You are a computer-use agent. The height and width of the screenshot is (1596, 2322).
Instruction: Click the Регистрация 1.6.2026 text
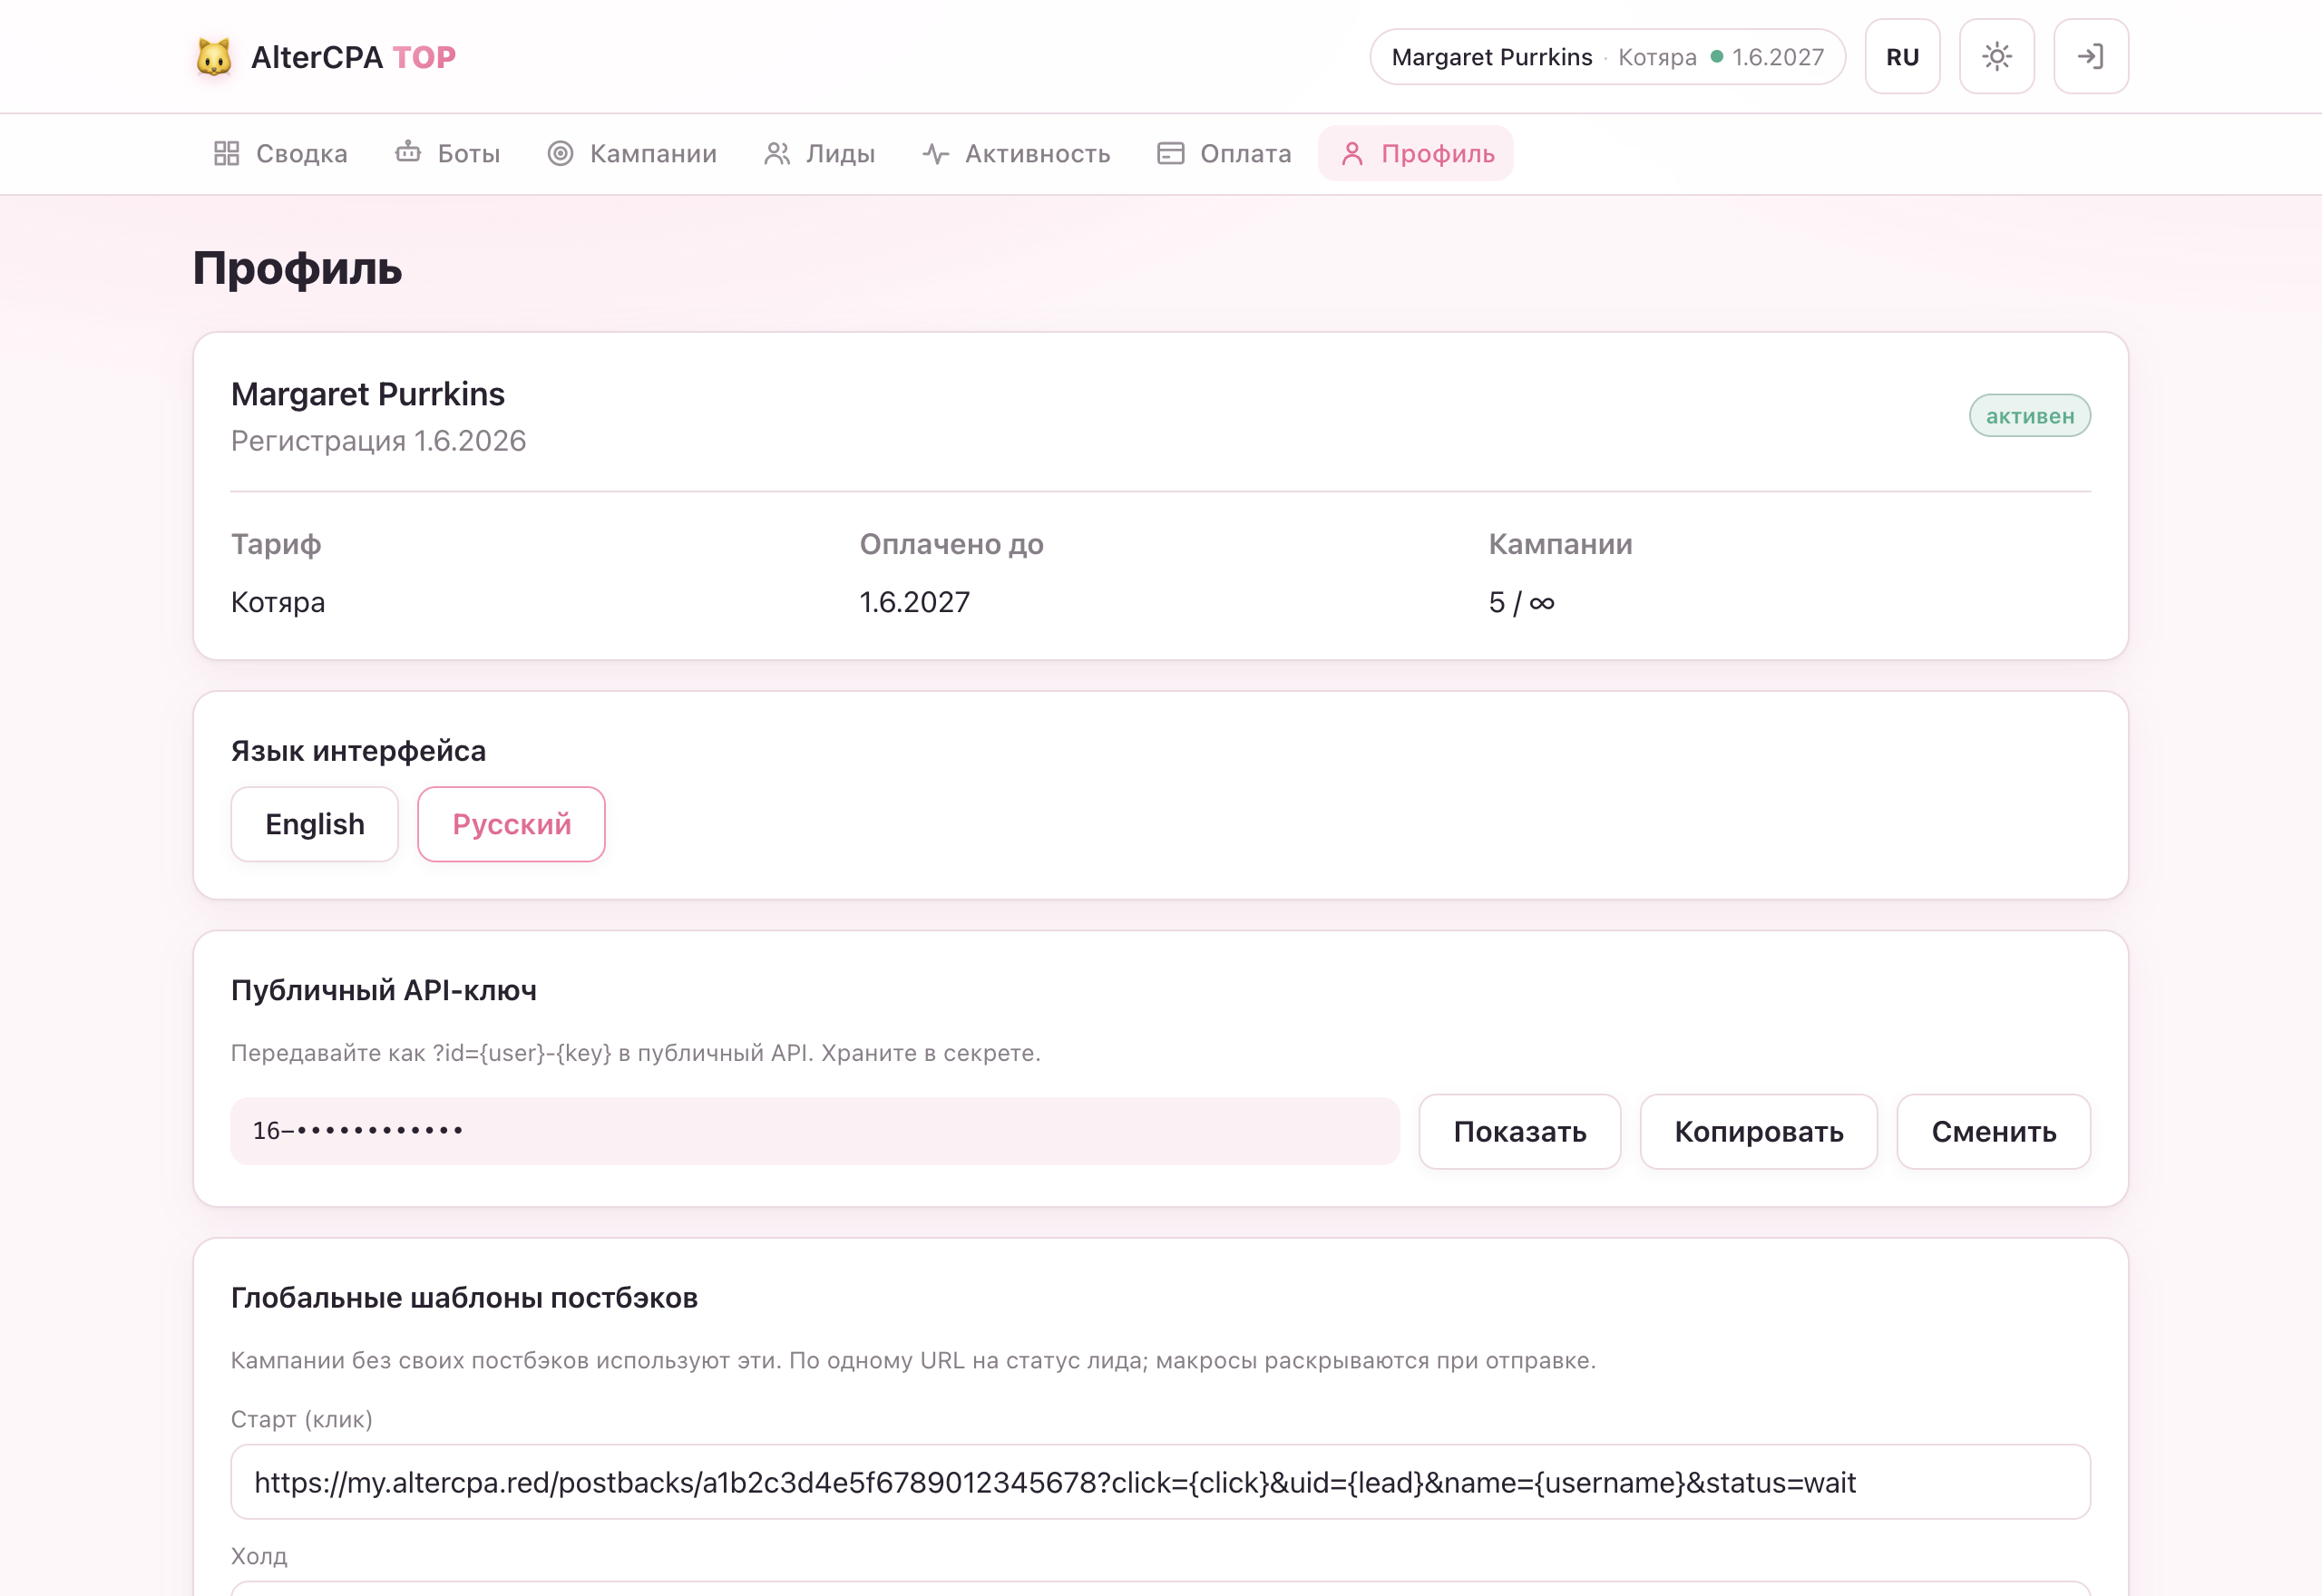pos(378,441)
